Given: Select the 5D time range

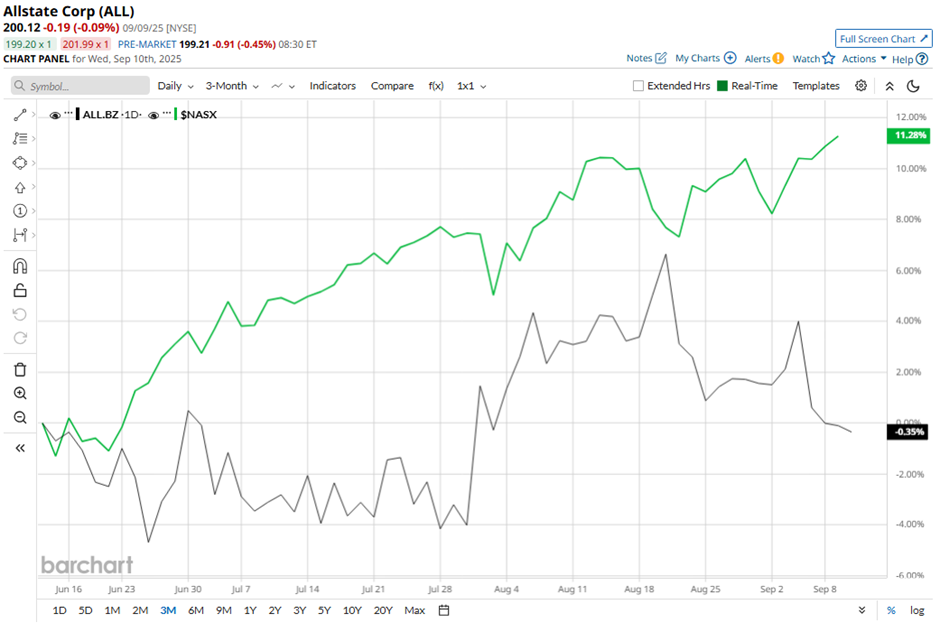Looking at the screenshot, I should pos(86,610).
